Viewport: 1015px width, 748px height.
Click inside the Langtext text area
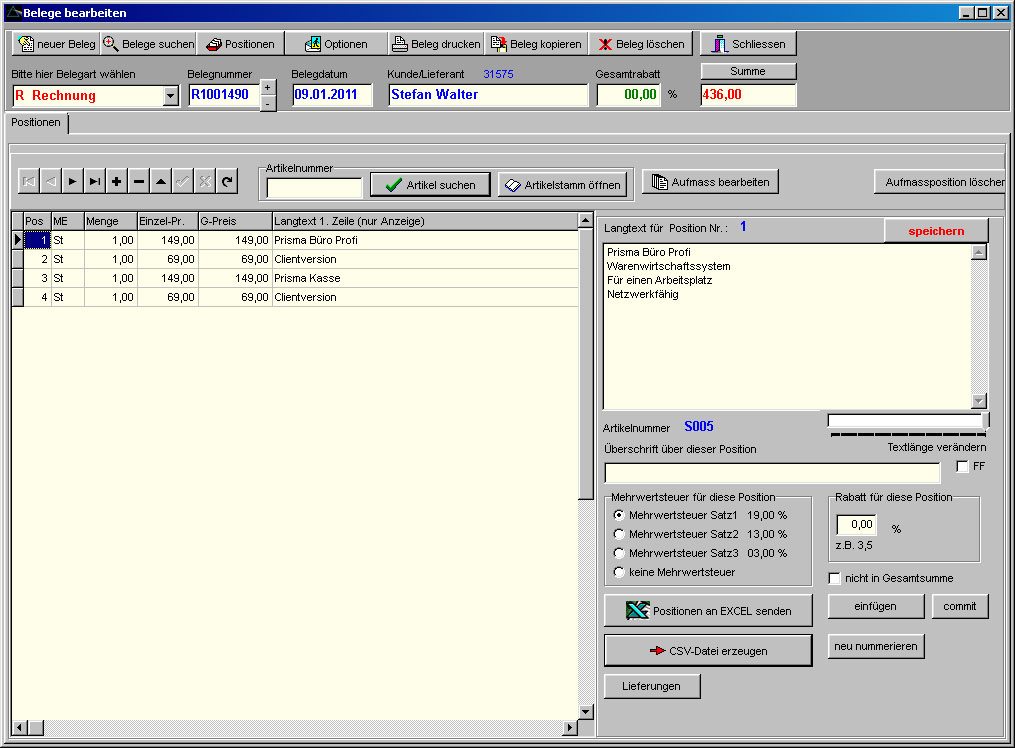coord(787,326)
